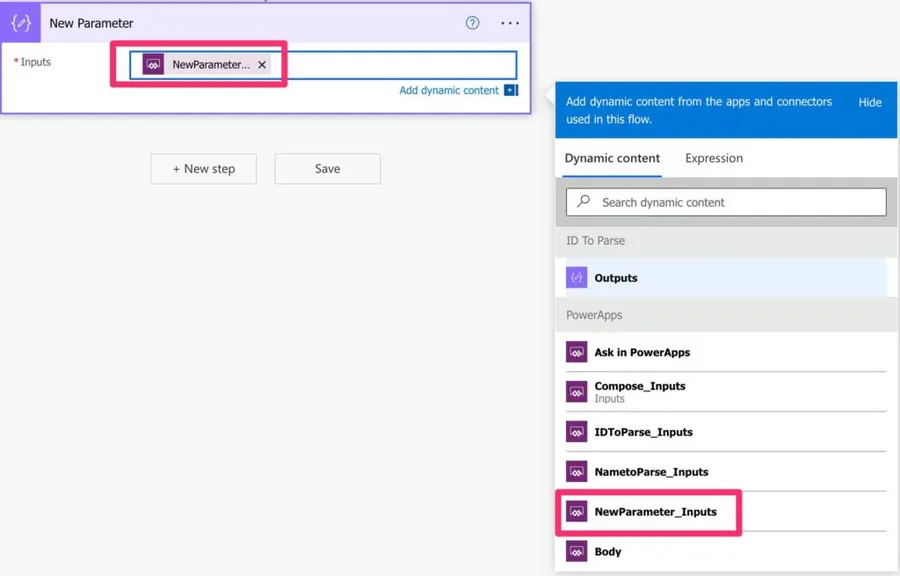
Task: Switch to the Expression tab
Action: pyautogui.click(x=713, y=158)
